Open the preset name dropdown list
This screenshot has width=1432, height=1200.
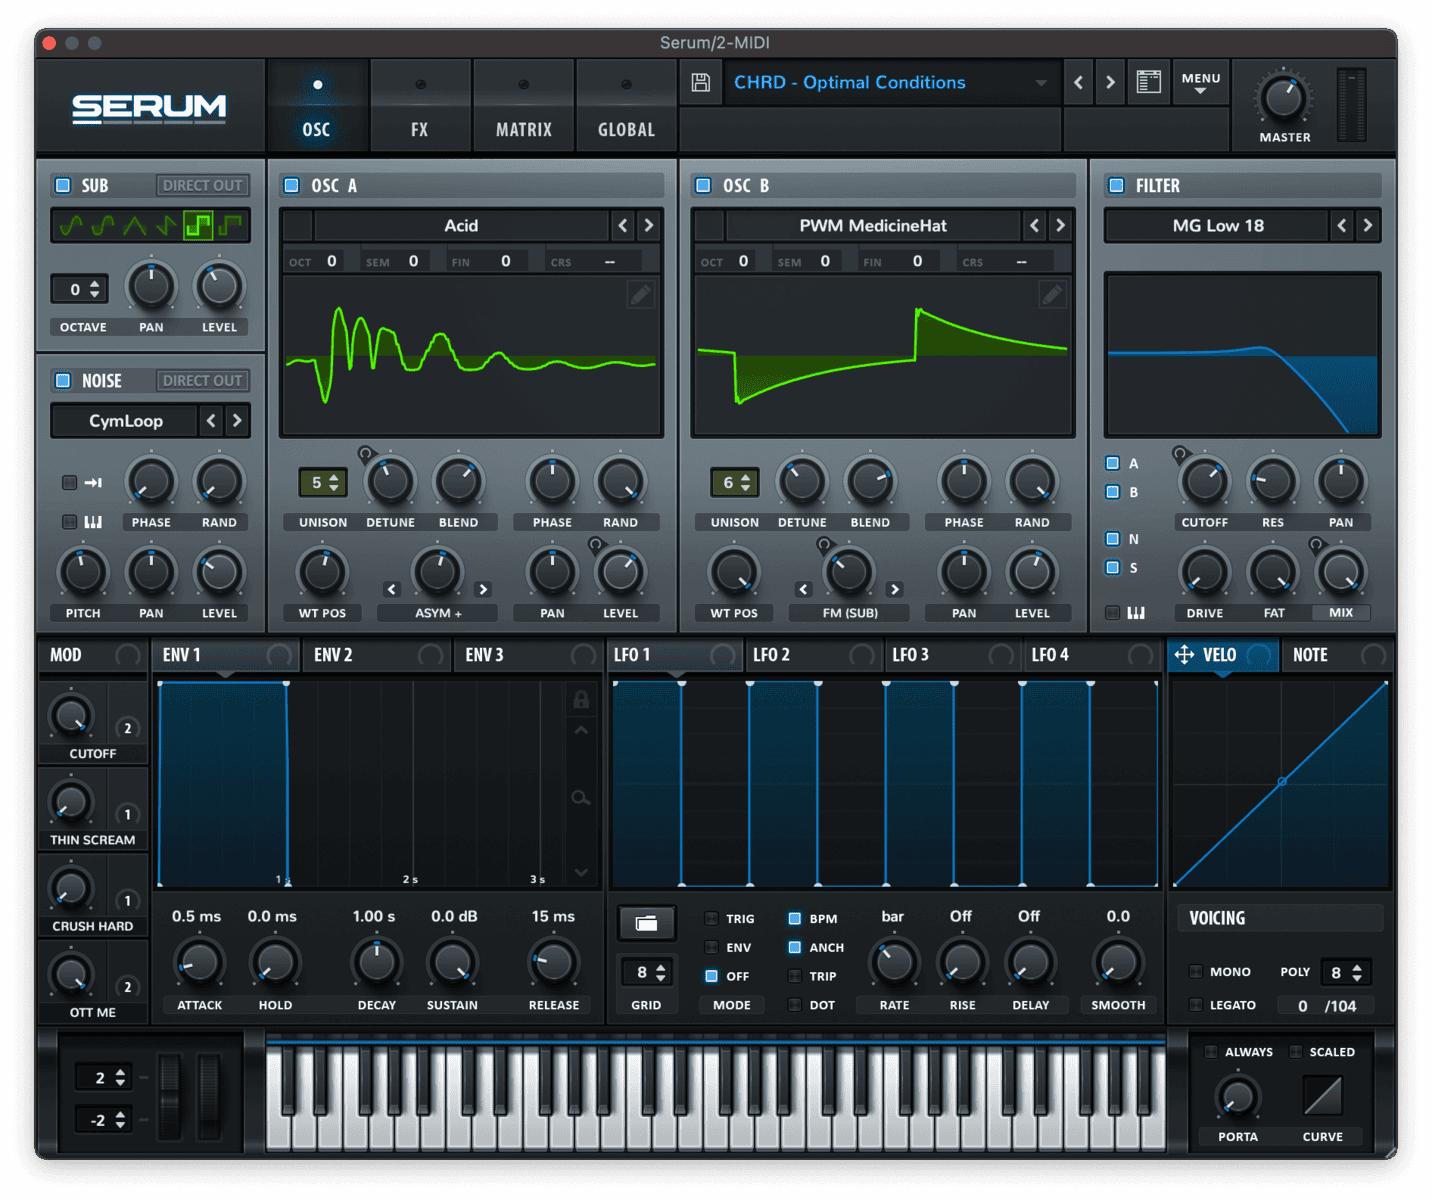point(1040,83)
